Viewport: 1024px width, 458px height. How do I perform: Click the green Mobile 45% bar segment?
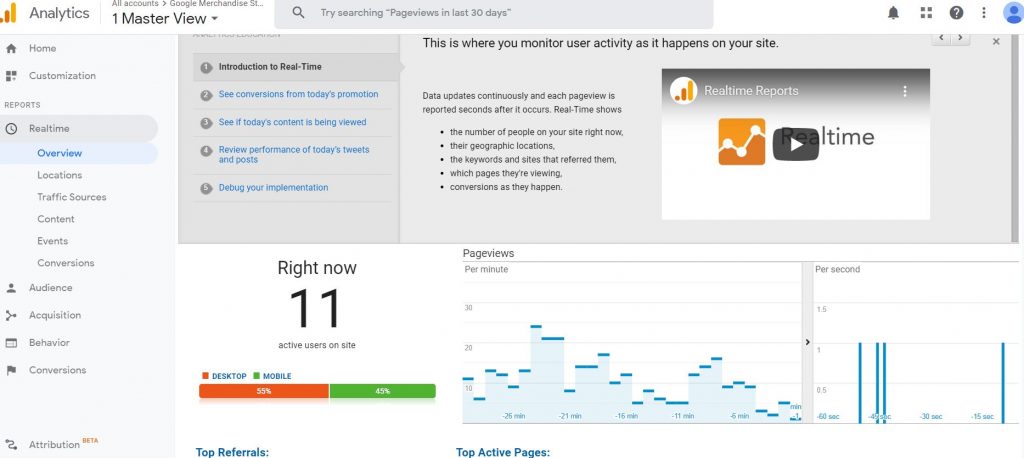(x=383, y=391)
